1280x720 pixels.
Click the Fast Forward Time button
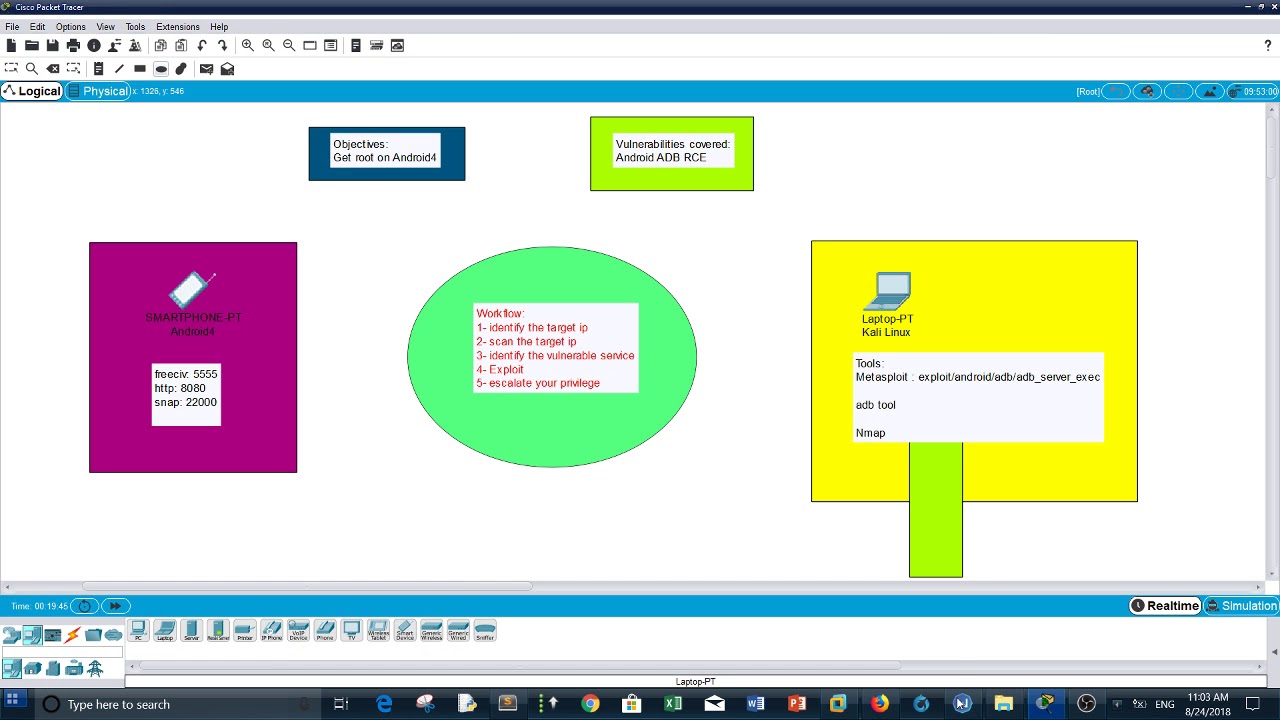pyautogui.click(x=115, y=605)
